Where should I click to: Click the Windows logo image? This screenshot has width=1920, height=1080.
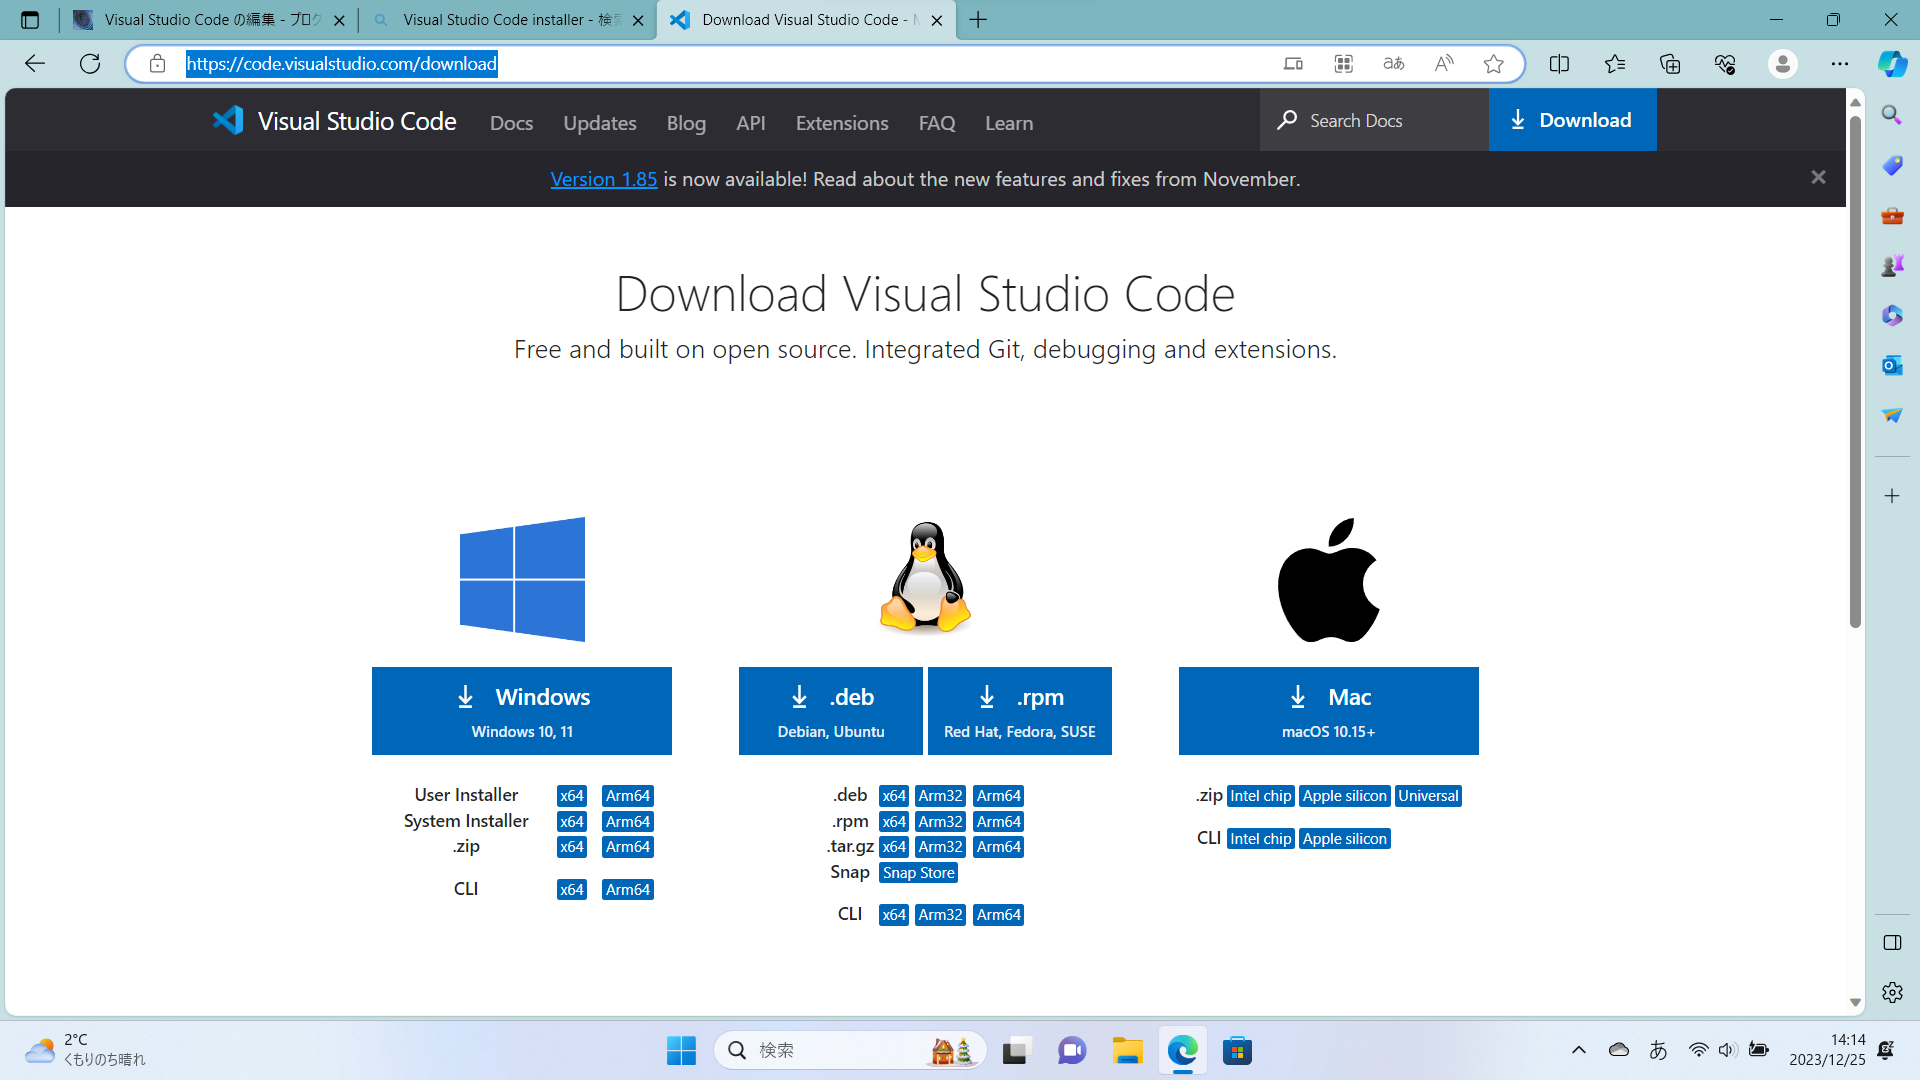tap(522, 579)
